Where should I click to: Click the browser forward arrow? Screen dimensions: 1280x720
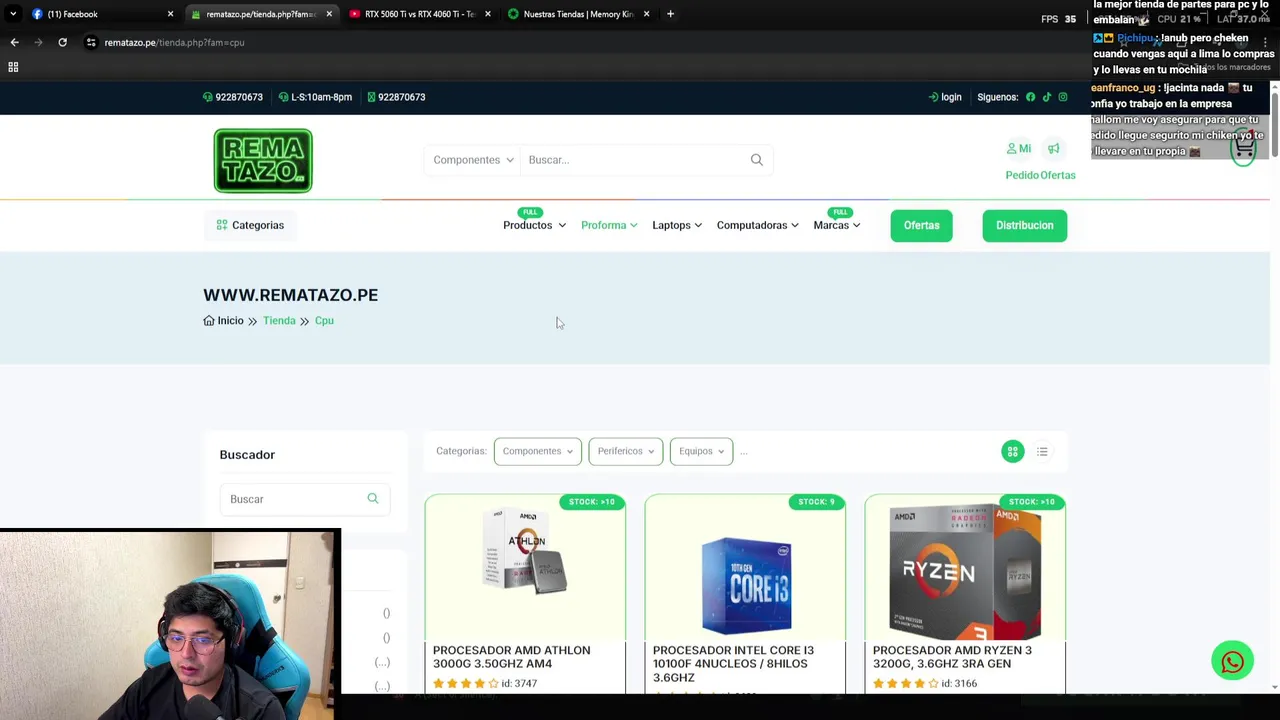coord(38,42)
